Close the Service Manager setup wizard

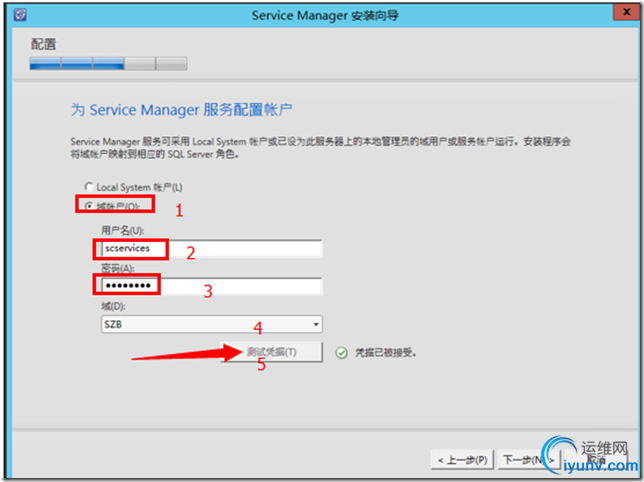point(626,12)
